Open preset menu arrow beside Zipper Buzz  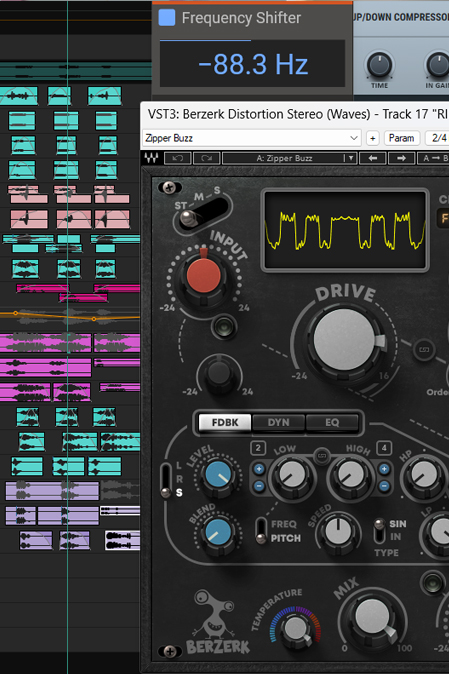coord(351,158)
